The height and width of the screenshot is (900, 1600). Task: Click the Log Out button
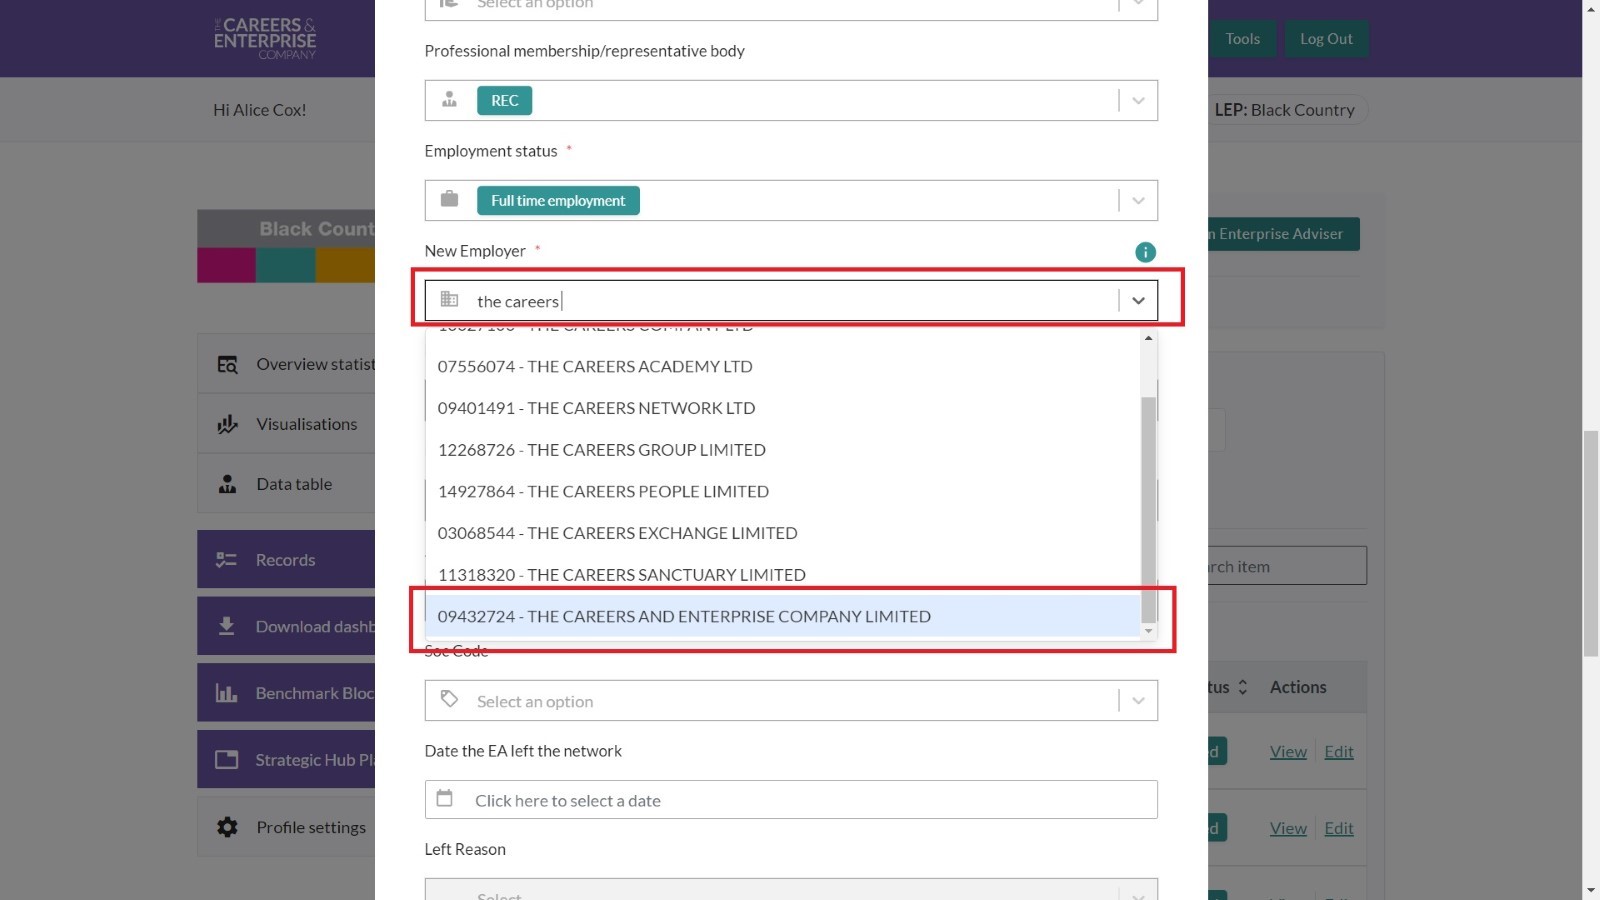click(1326, 39)
